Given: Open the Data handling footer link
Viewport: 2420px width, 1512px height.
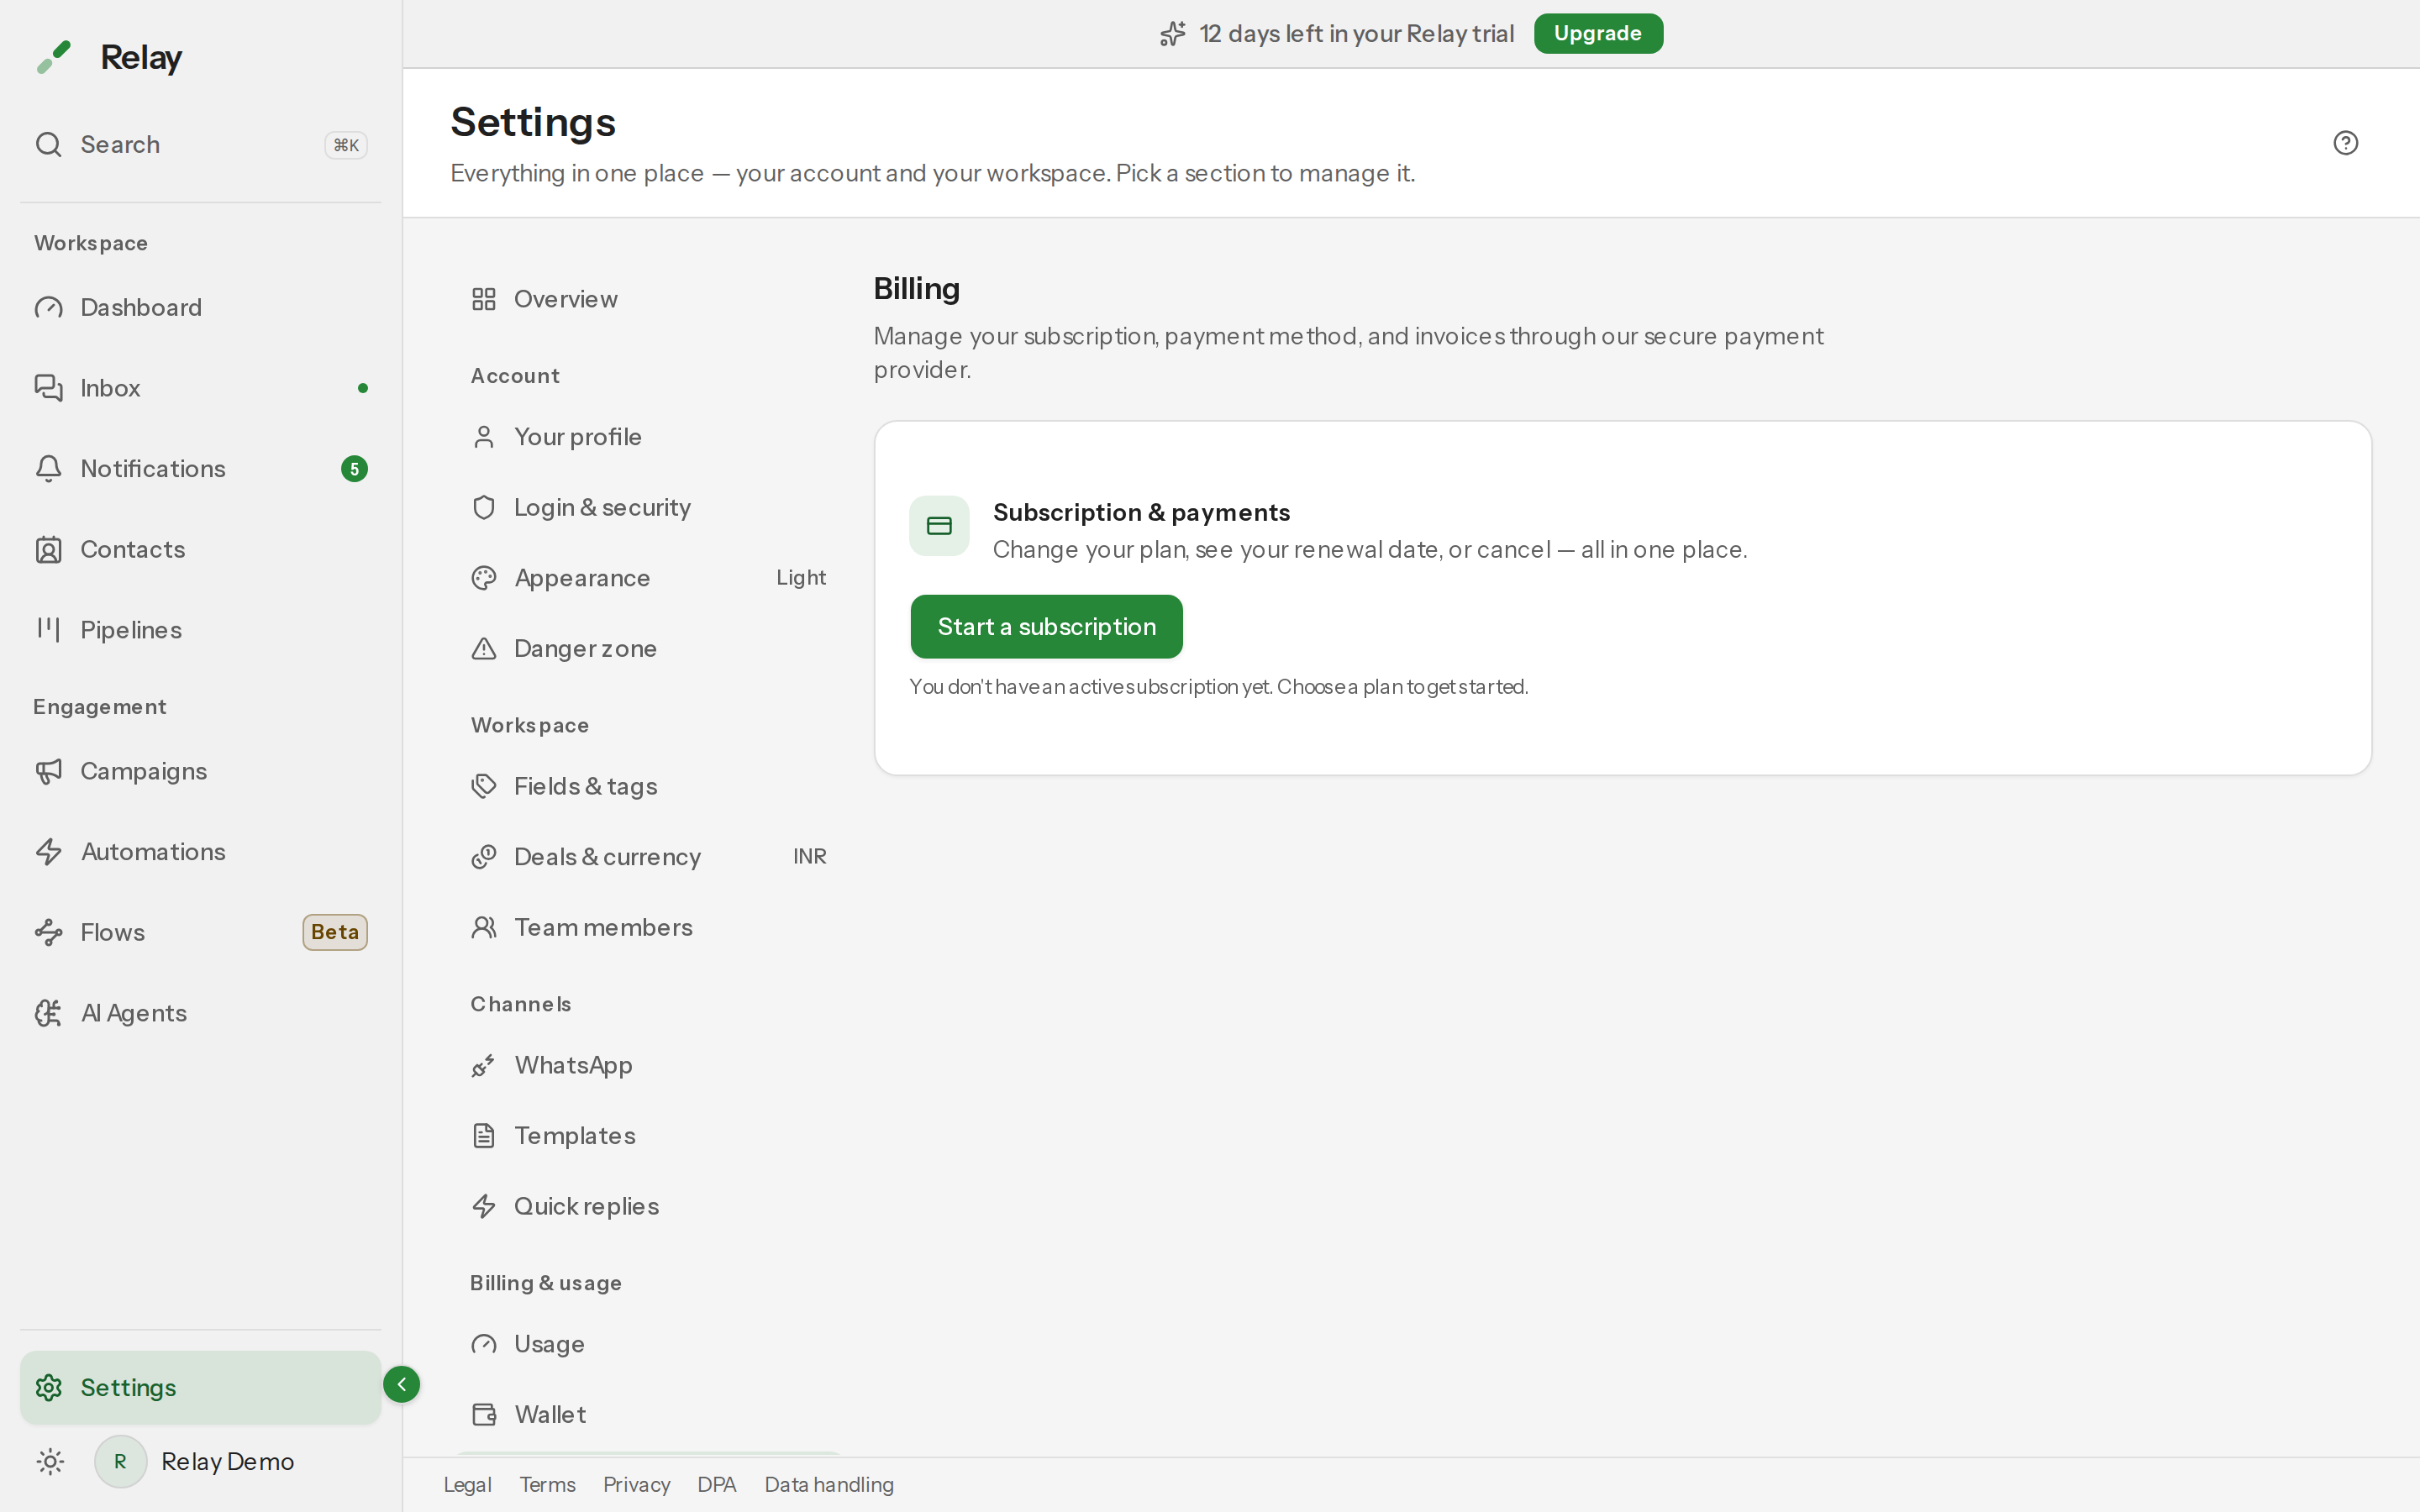Looking at the screenshot, I should tap(829, 1485).
